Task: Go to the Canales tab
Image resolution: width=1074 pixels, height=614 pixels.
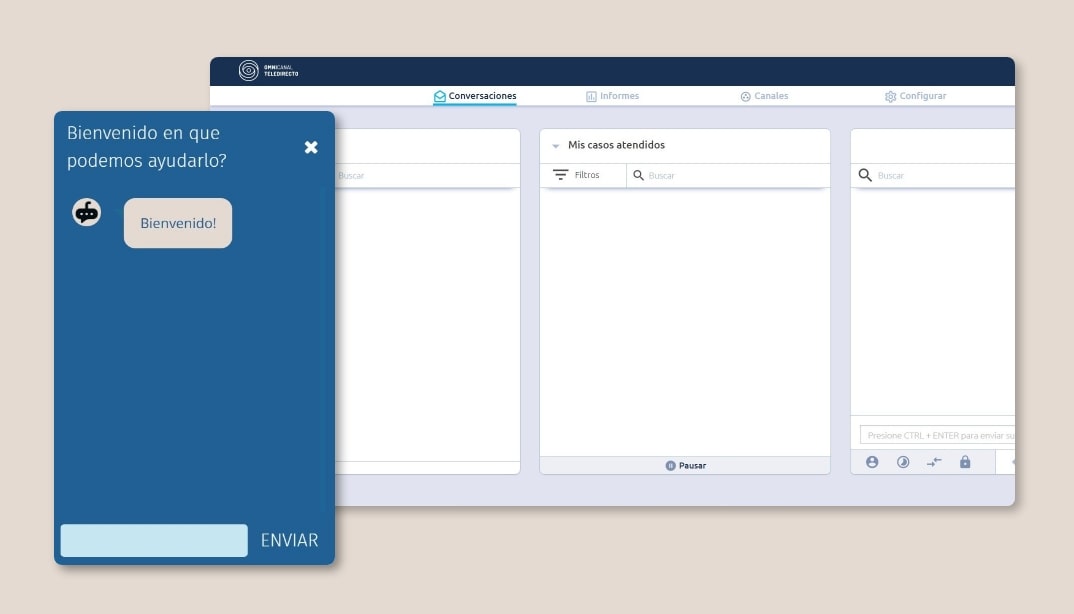Action: [x=764, y=96]
